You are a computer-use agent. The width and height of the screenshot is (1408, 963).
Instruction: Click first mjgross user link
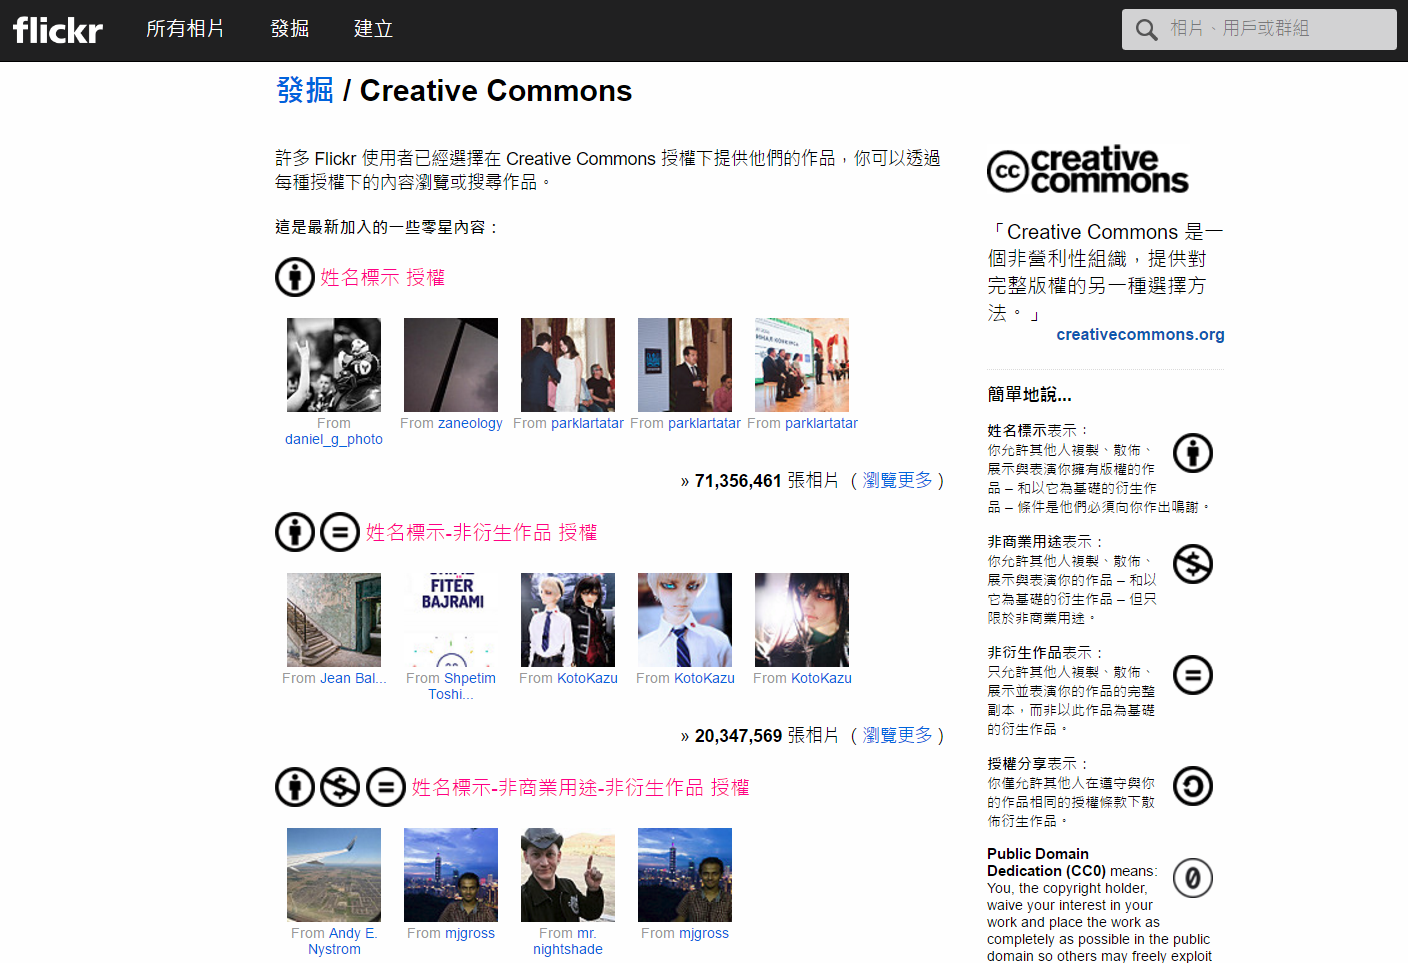point(470,933)
